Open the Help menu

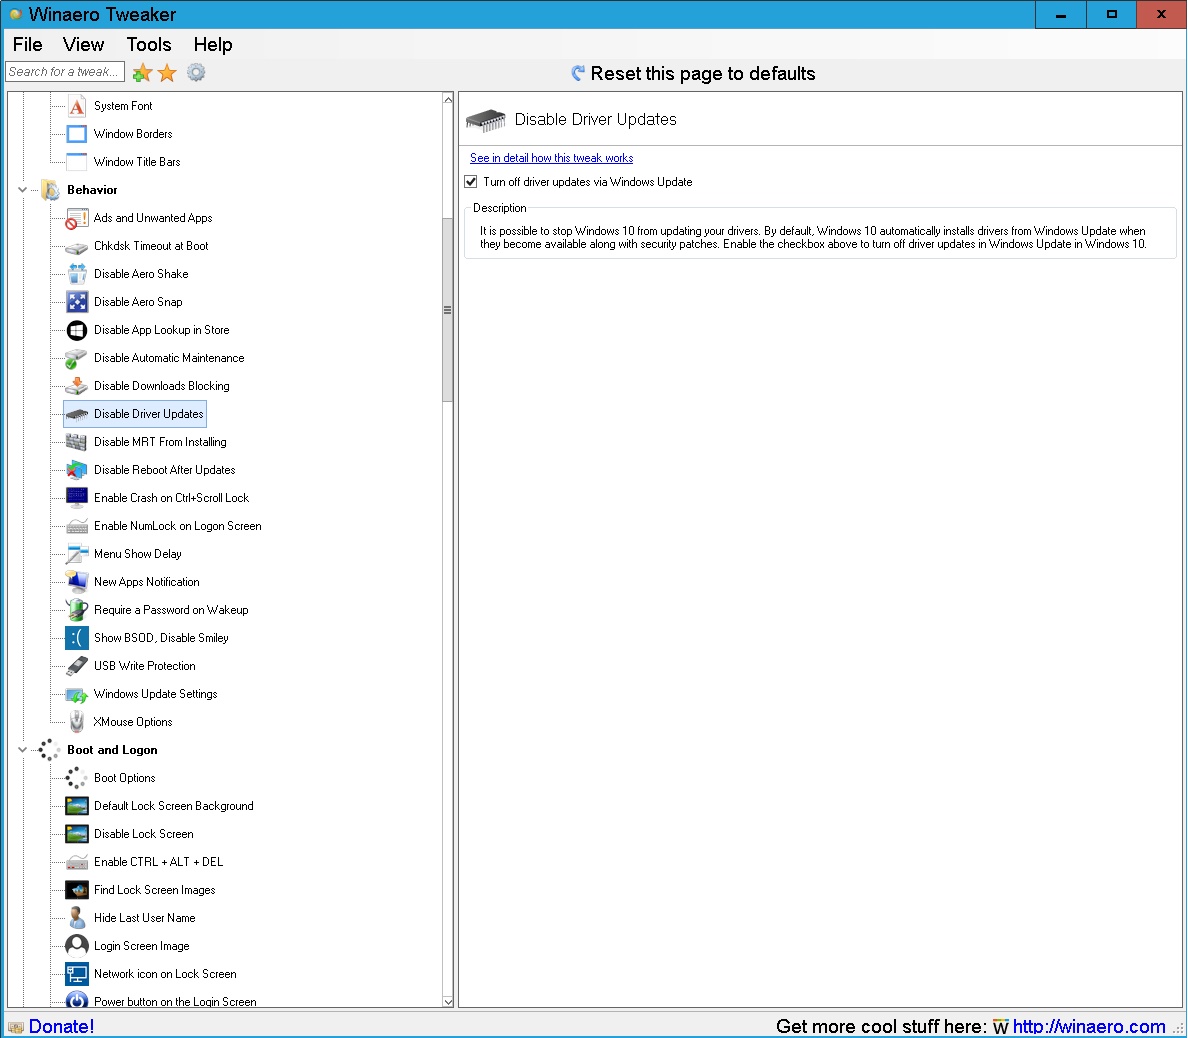point(213,45)
